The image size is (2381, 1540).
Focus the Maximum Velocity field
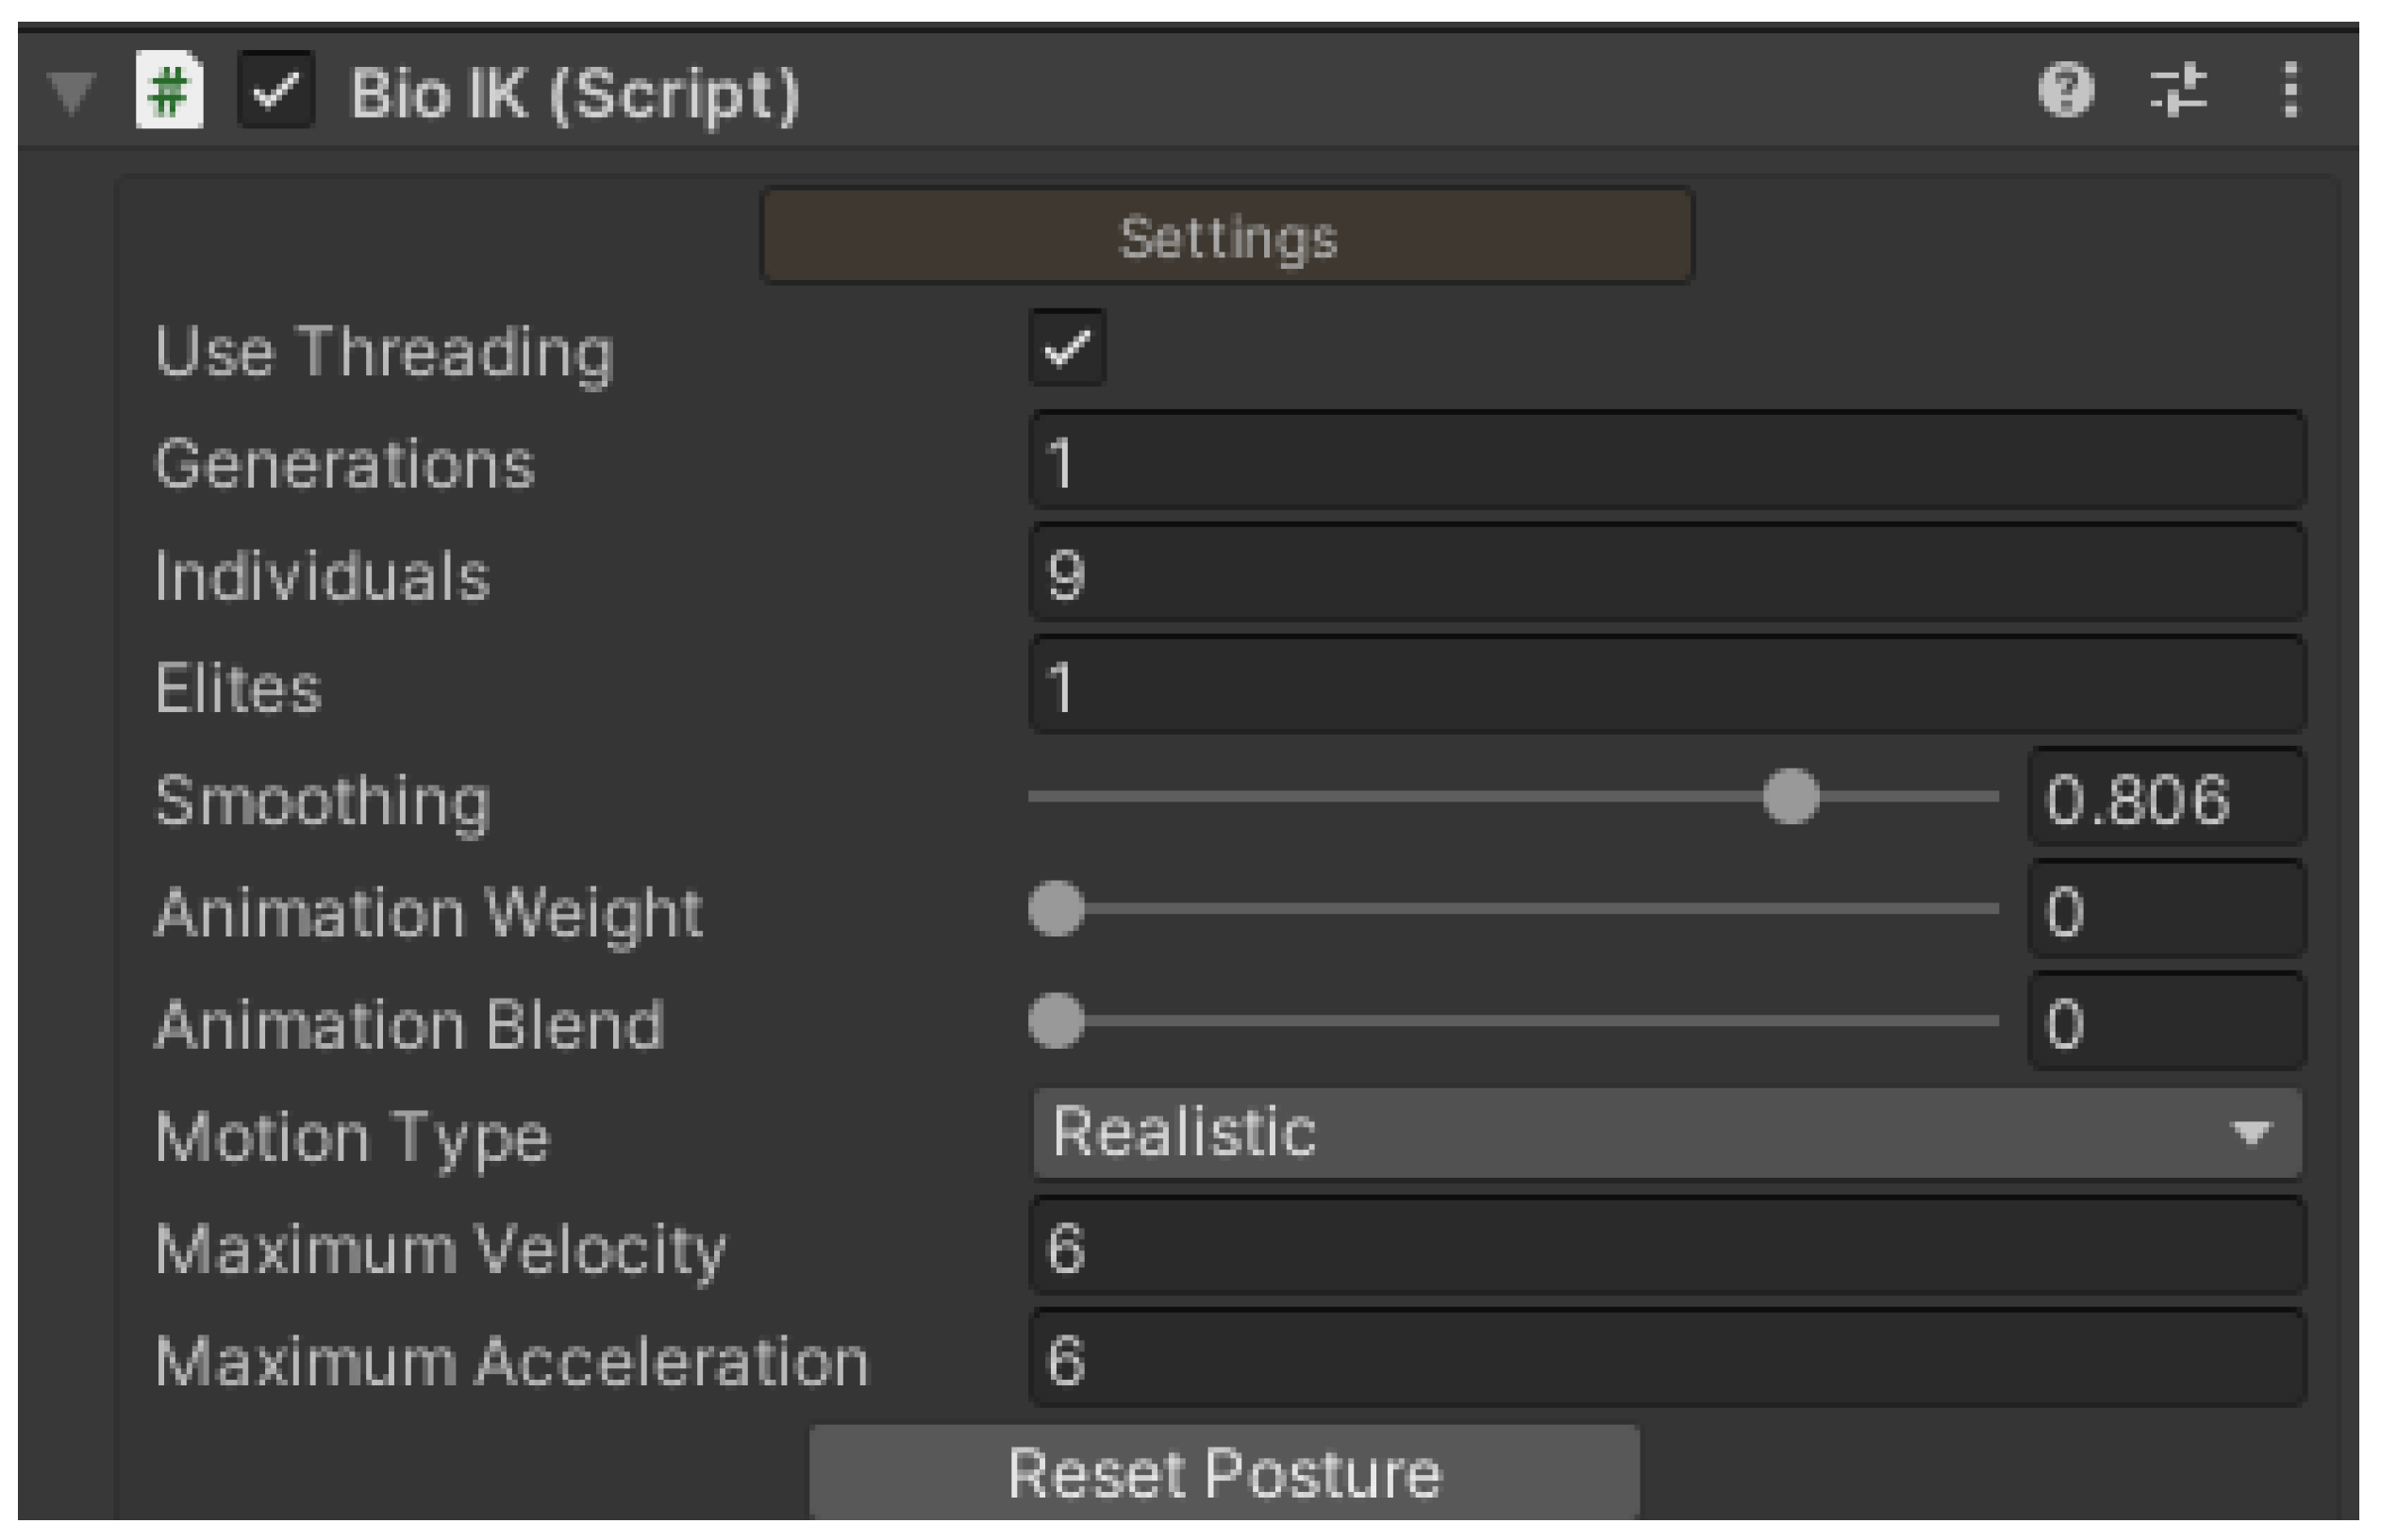tap(1666, 1247)
